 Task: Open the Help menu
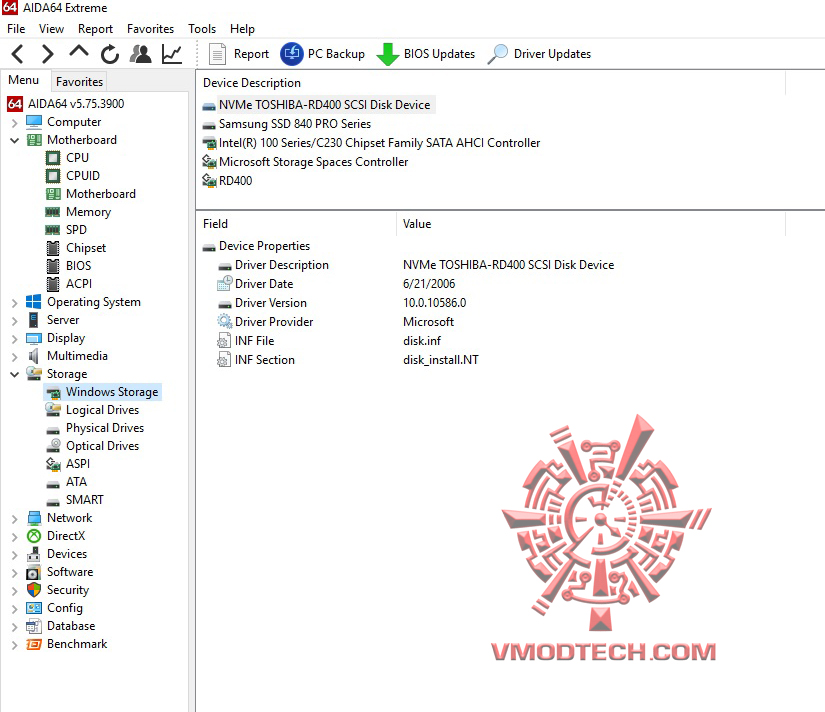242,29
